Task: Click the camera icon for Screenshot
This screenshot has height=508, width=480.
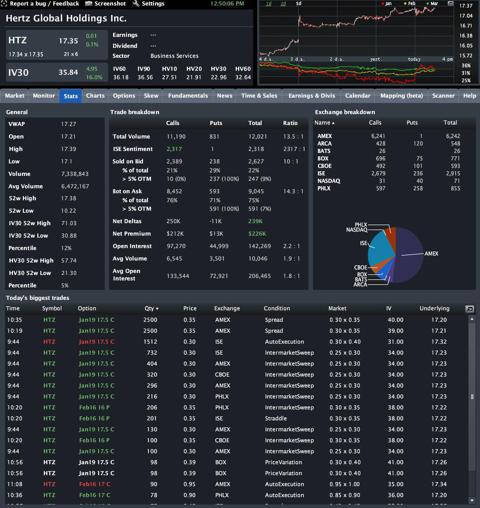Action: point(88,4)
